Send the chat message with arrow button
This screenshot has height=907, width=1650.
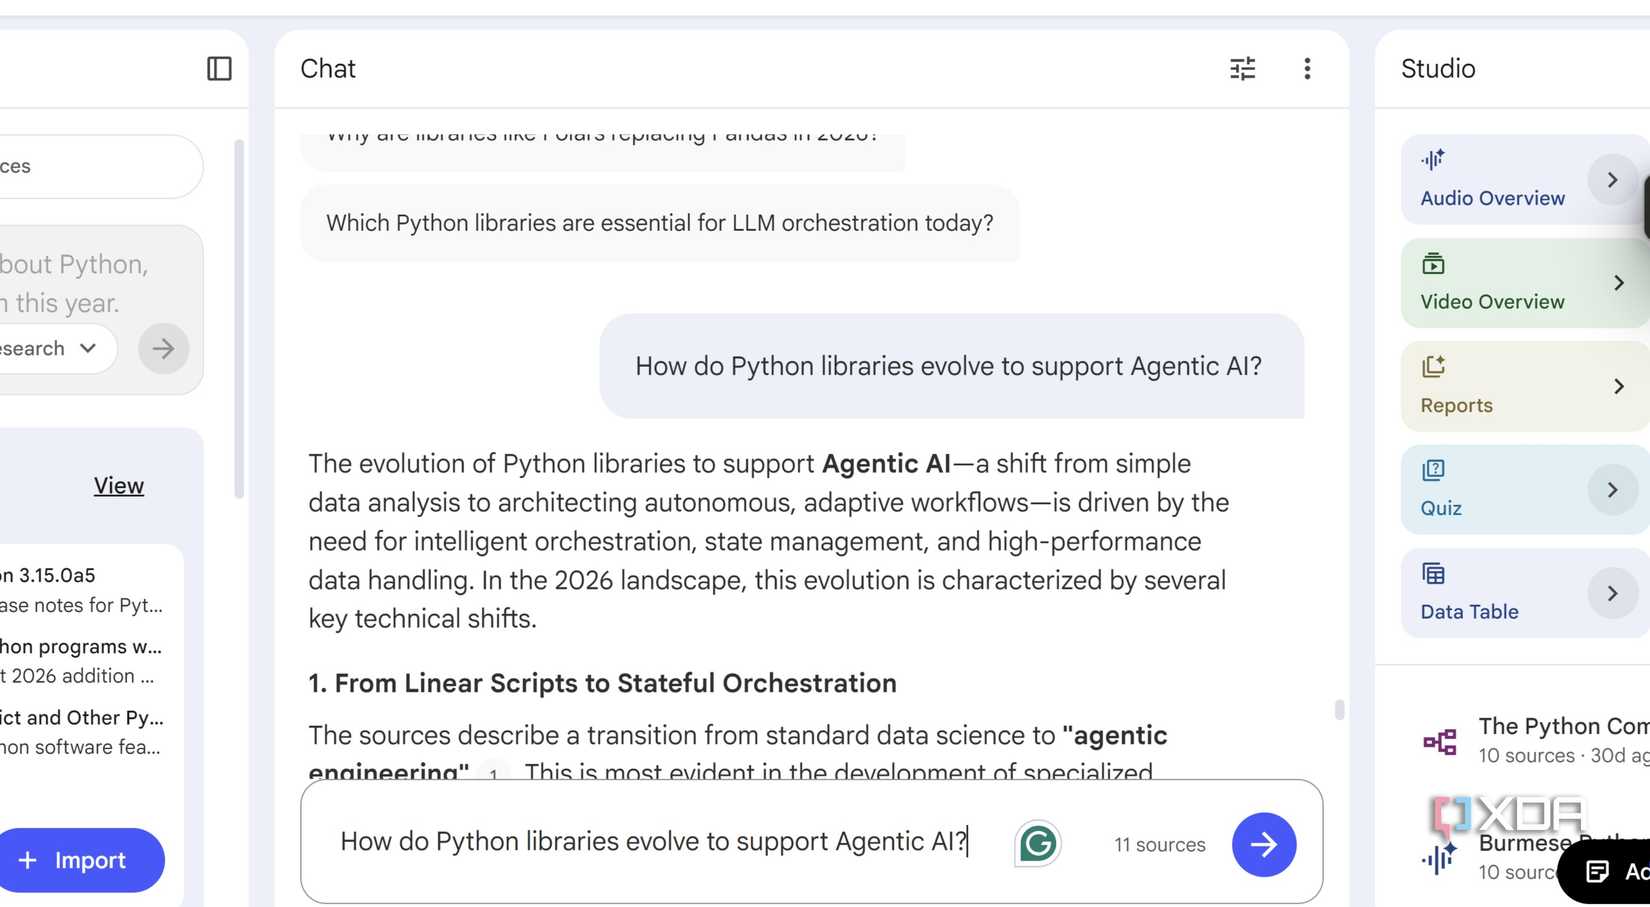click(x=1264, y=844)
